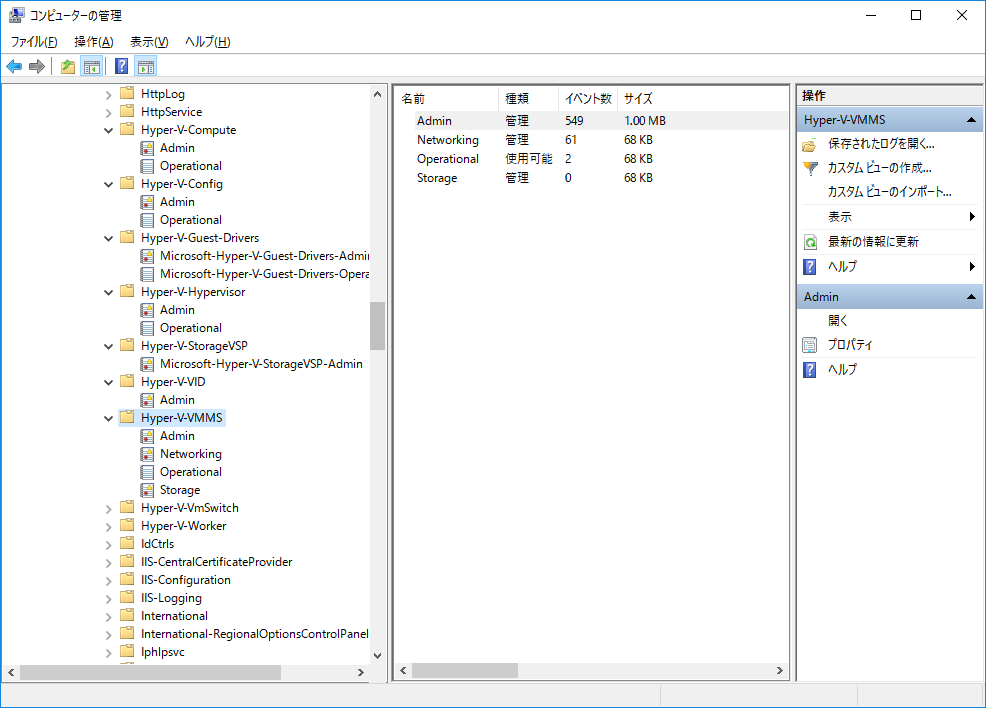Click 最新の情報に更新 action
This screenshot has height=708, width=986.
coord(873,241)
